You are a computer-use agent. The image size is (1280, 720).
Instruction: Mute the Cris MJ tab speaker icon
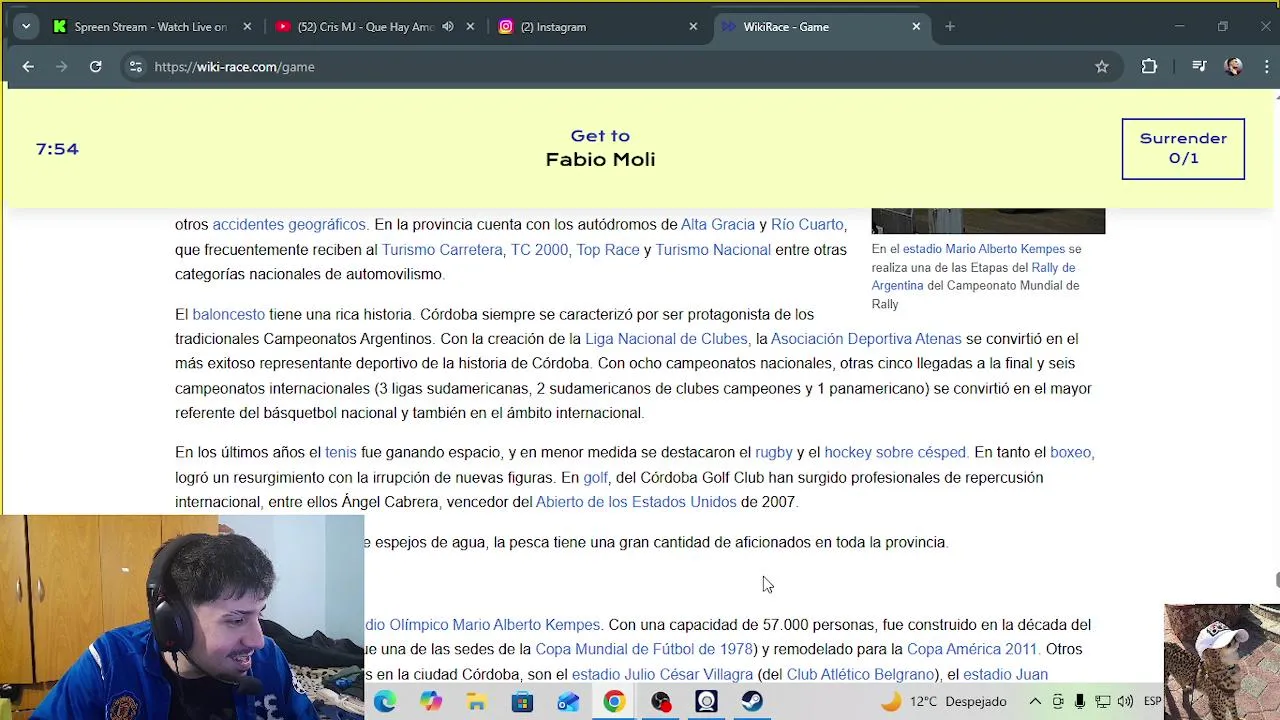tap(448, 27)
